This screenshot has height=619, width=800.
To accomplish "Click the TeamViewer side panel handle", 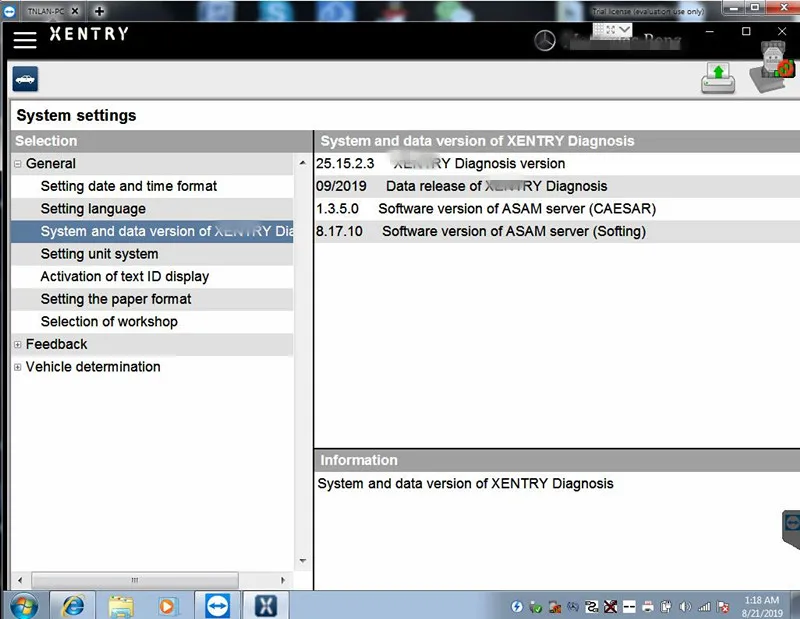I will pyautogui.click(x=791, y=529).
